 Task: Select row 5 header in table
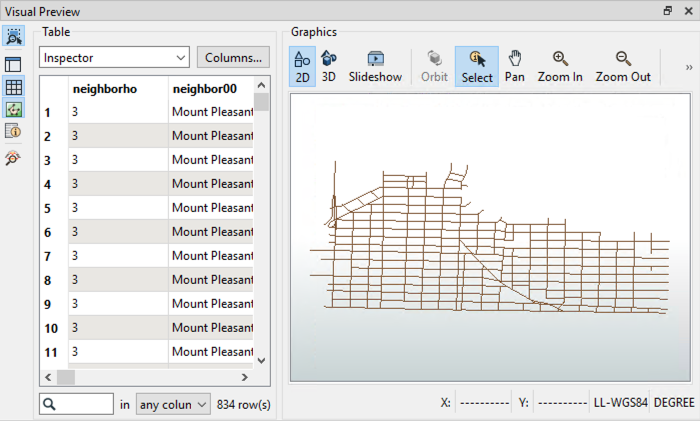click(x=54, y=208)
